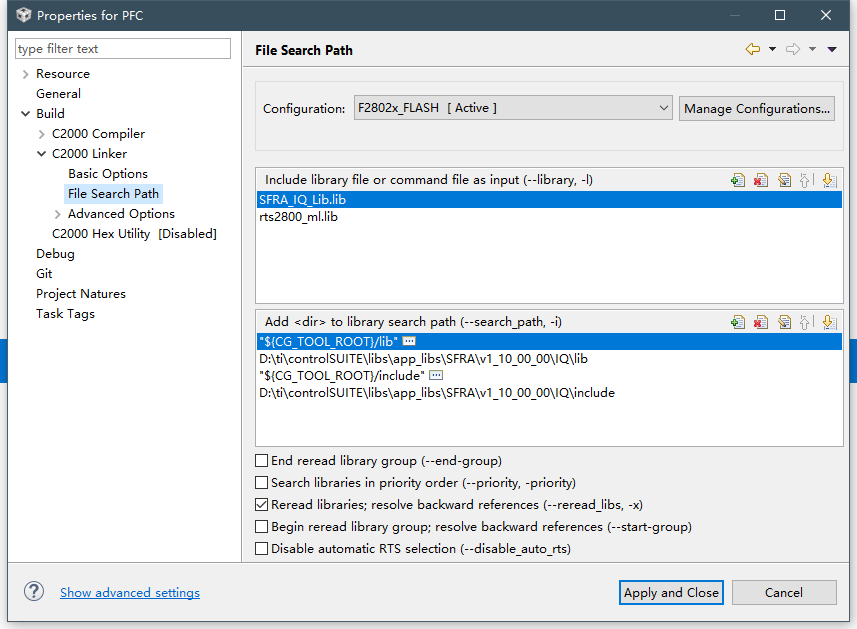Viewport: 857px width, 629px height.
Task: Click Add icon in library file list
Action: (738, 180)
